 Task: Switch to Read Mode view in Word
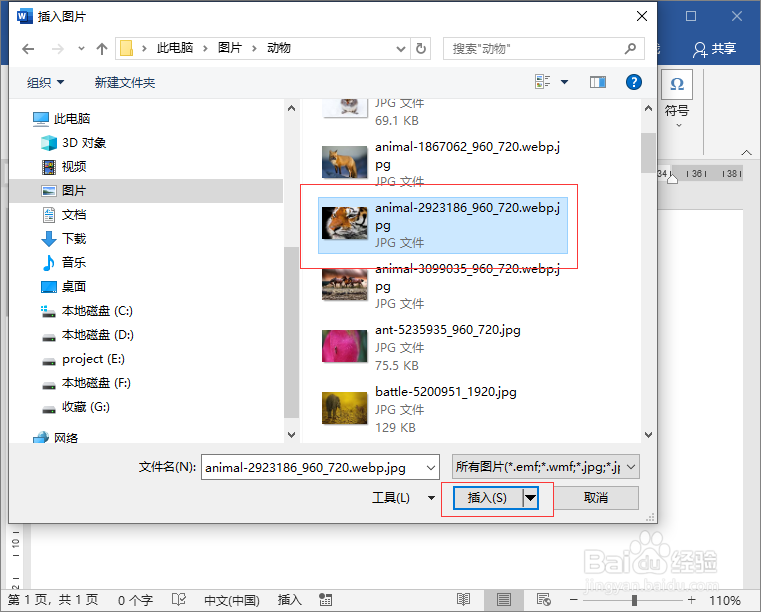coord(463,600)
